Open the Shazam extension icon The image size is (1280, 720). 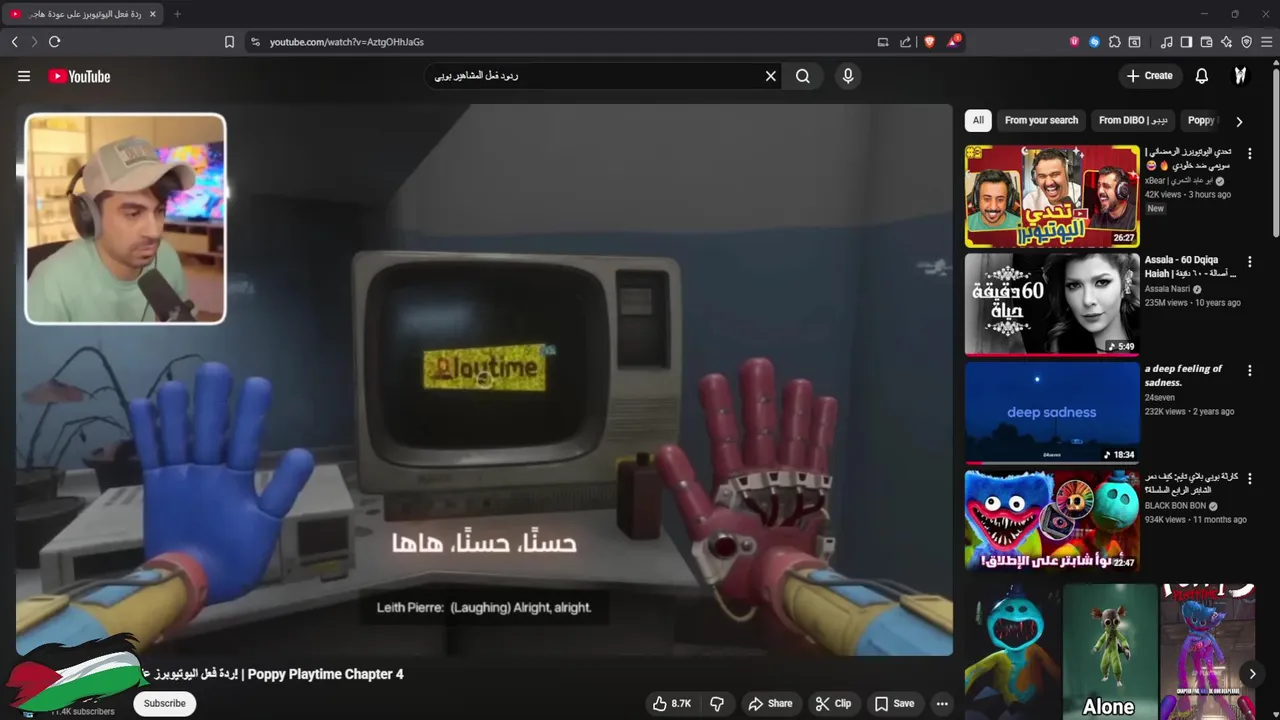coord(1094,42)
